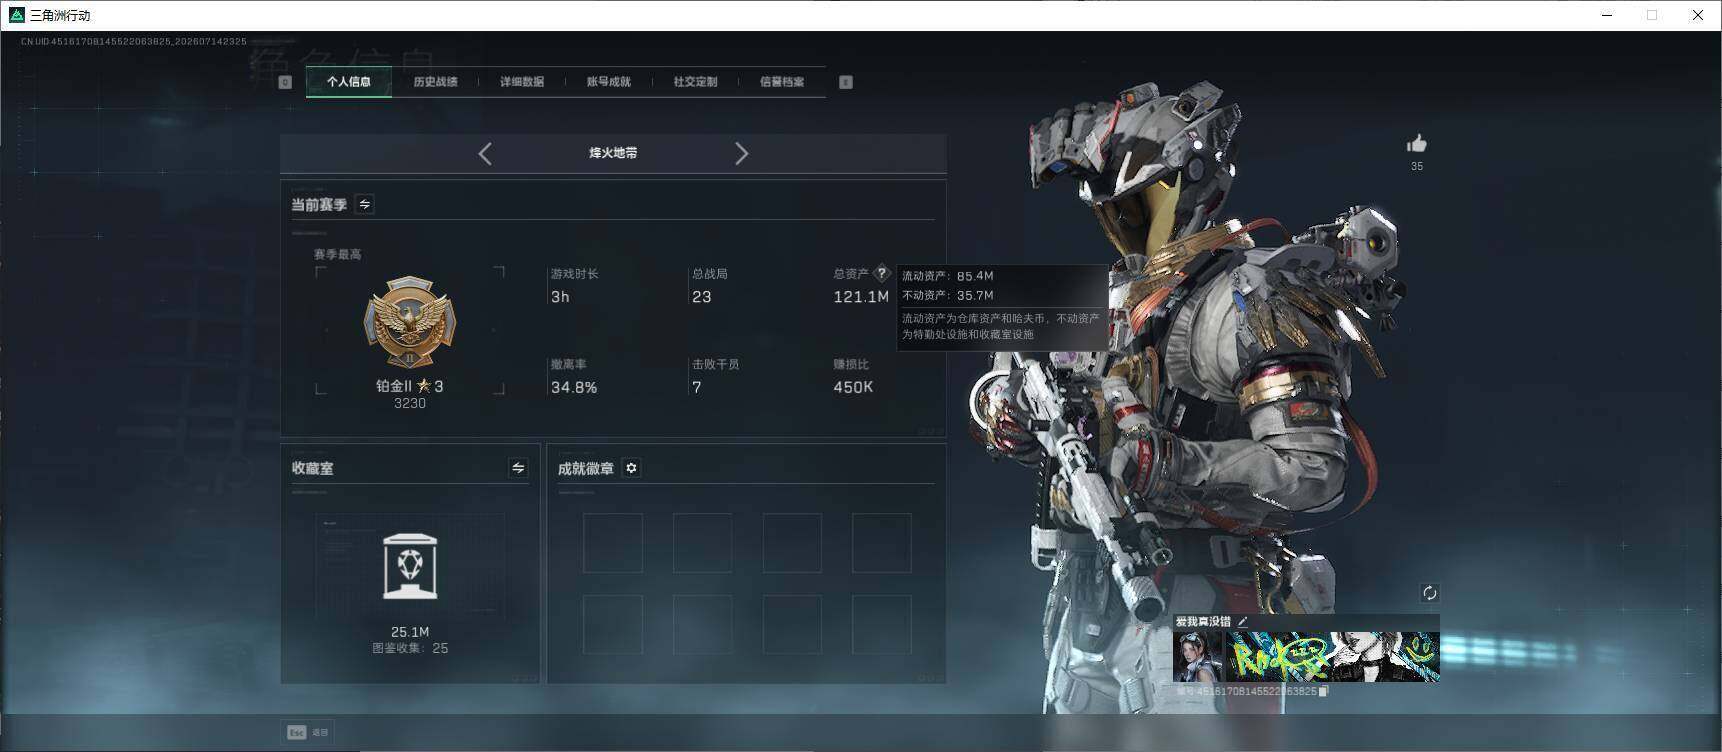
Task: Open the collection room display case icon
Action: (x=410, y=566)
